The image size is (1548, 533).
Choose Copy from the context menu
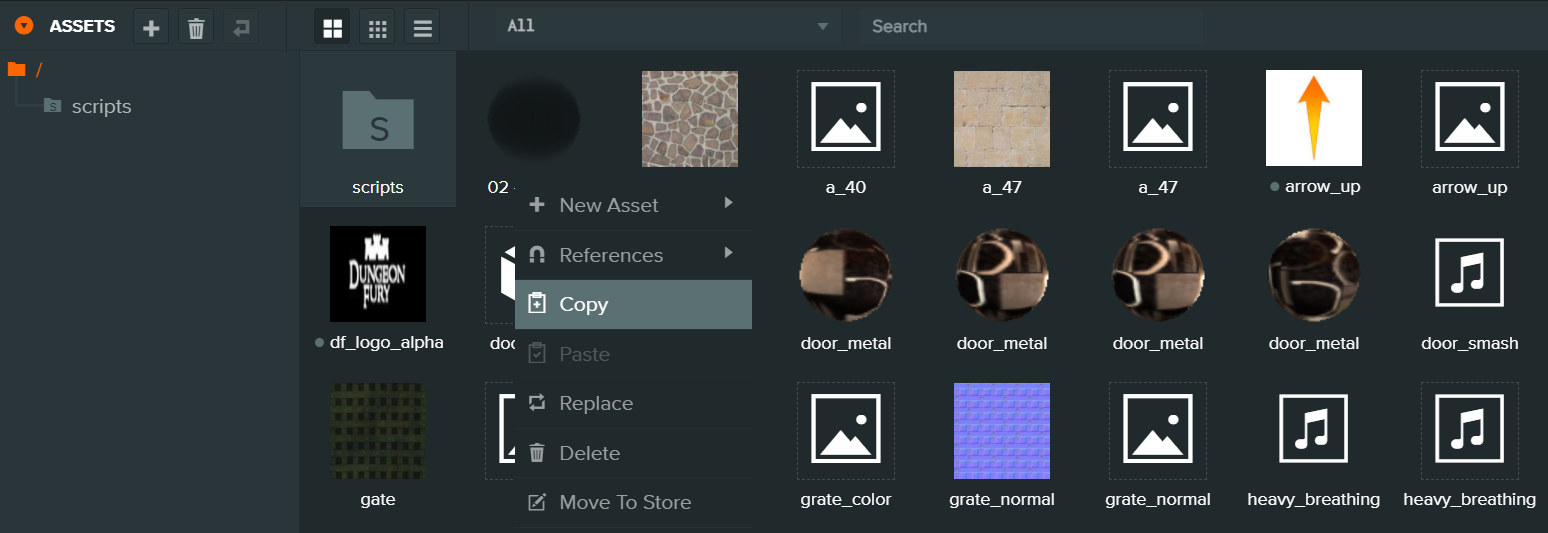[633, 304]
